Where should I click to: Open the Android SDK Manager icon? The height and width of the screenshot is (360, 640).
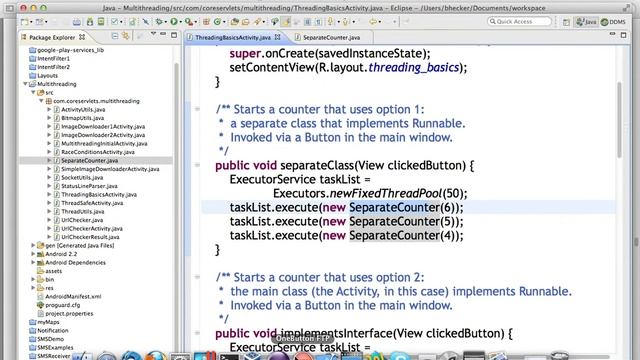90,22
